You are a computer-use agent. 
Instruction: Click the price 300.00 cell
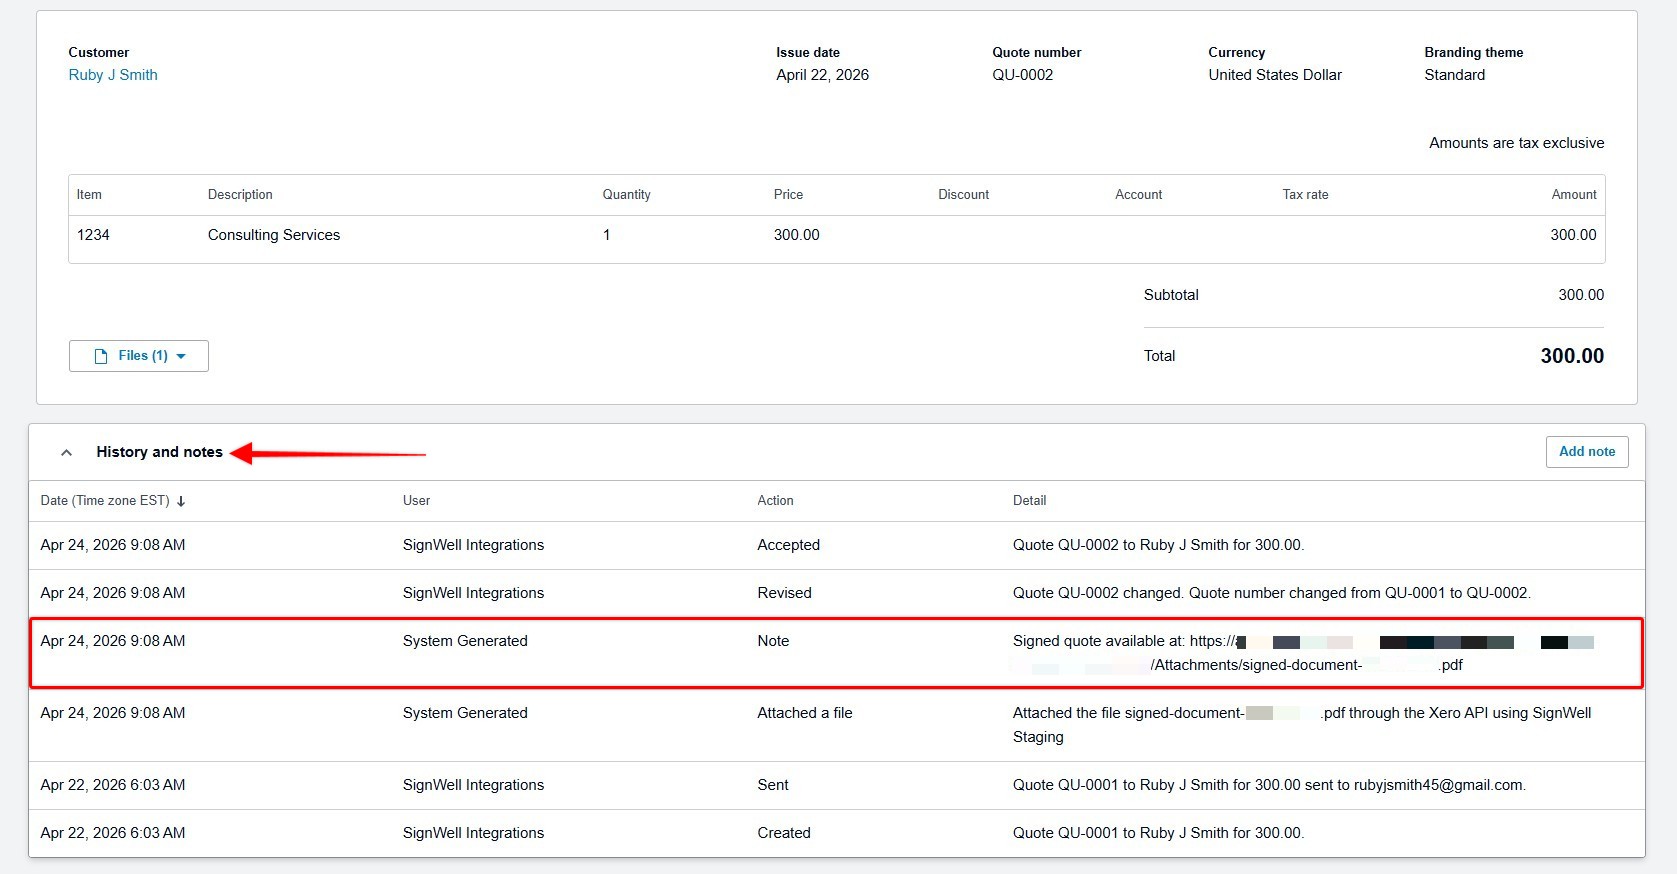coord(796,235)
